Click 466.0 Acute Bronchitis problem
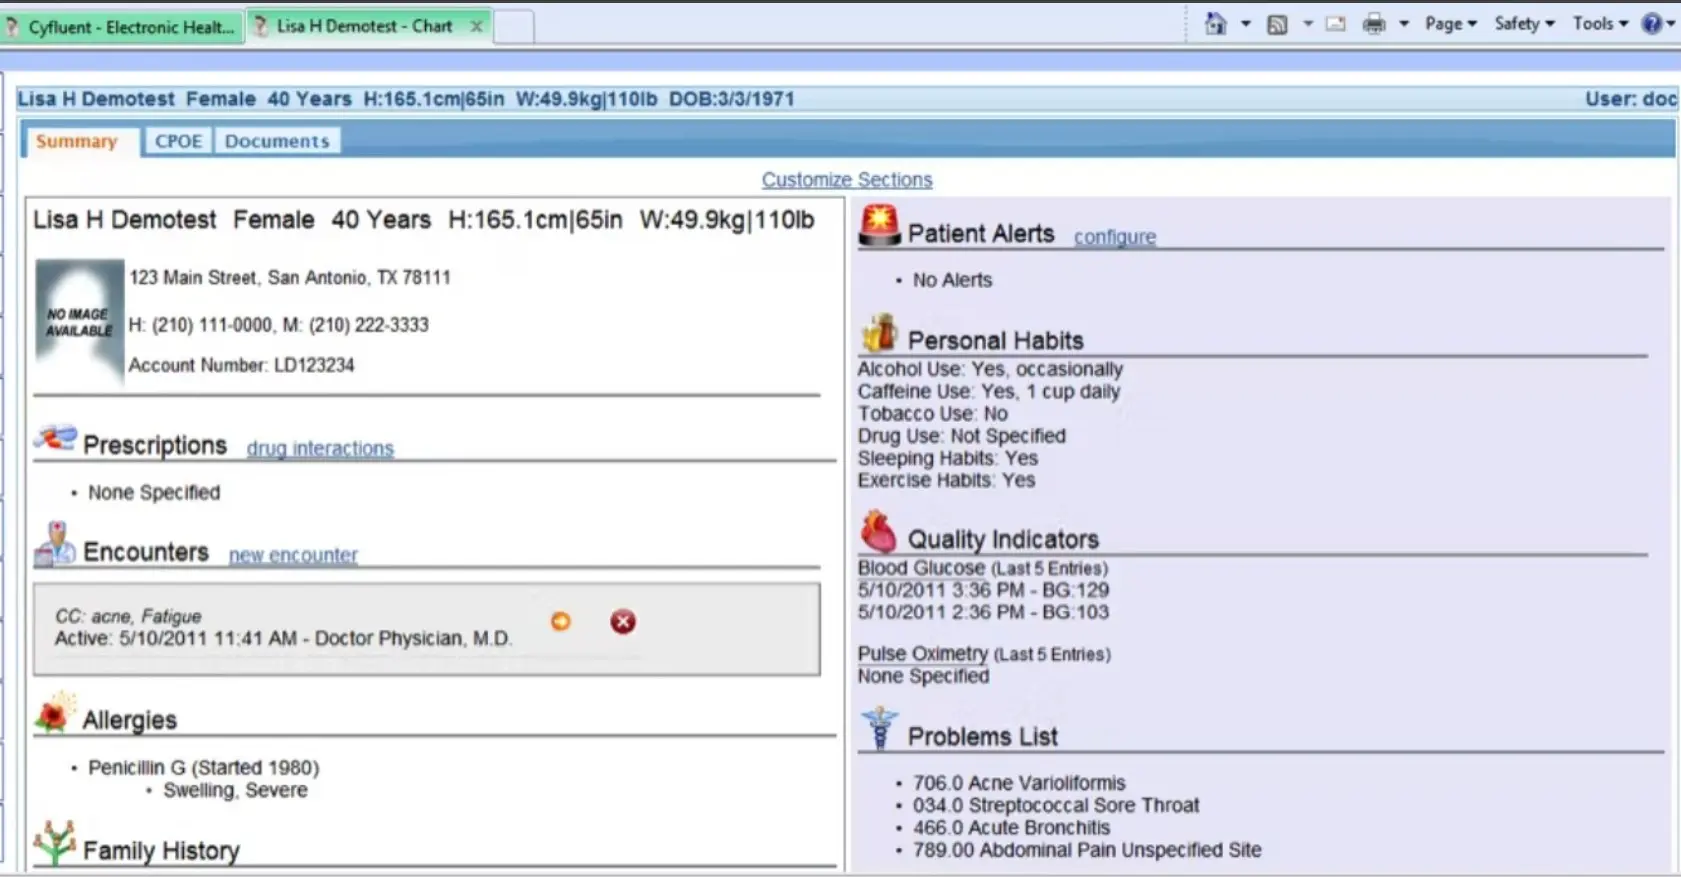 [x=1011, y=827]
